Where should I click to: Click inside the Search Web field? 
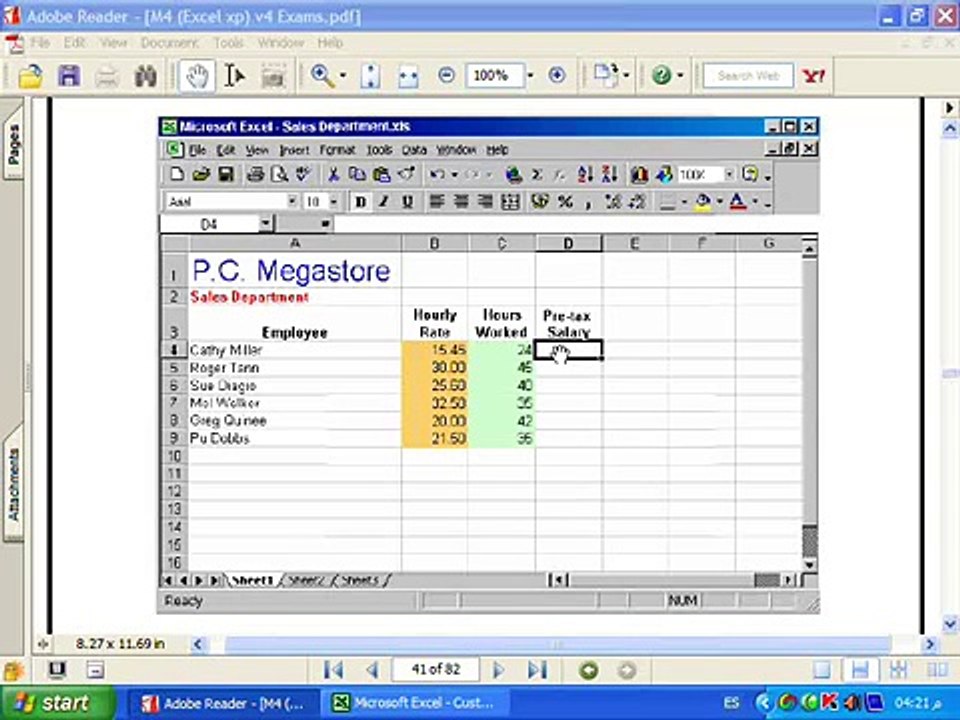748,75
